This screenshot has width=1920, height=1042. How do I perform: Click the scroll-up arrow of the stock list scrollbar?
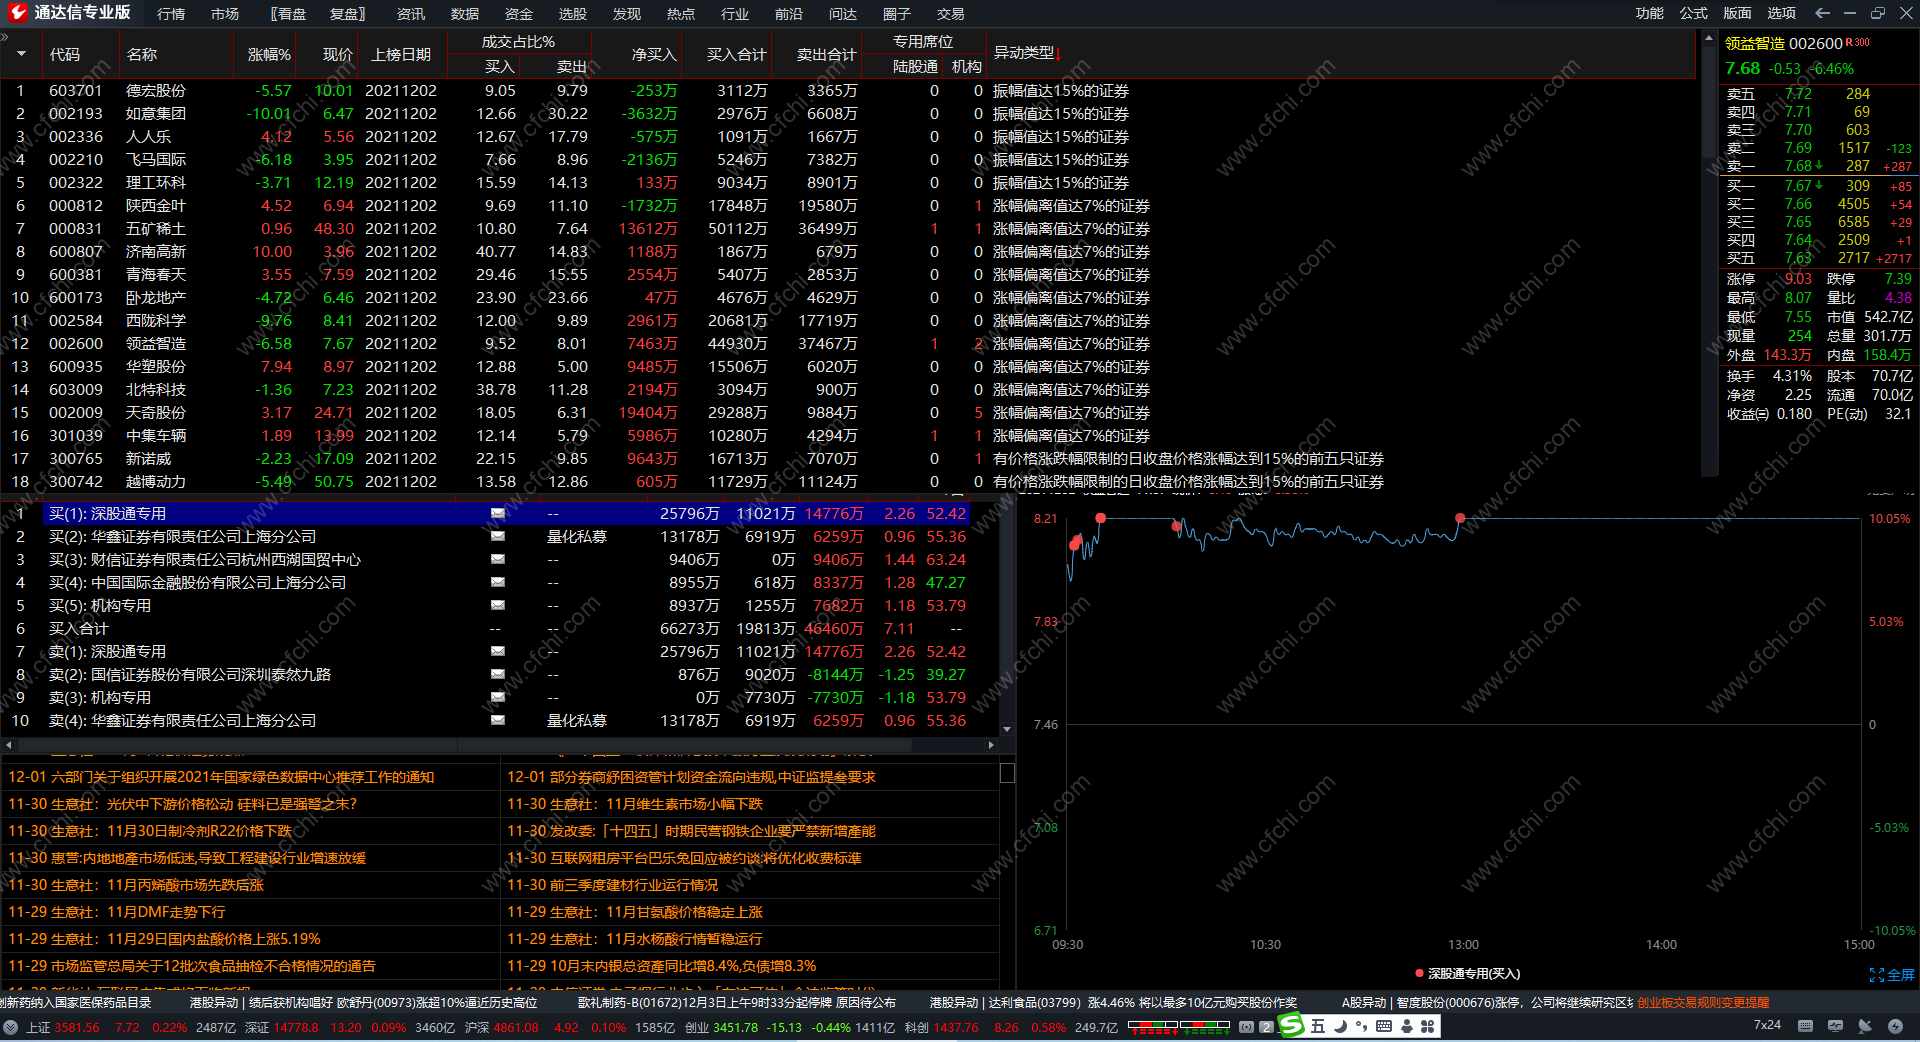[x=1708, y=37]
